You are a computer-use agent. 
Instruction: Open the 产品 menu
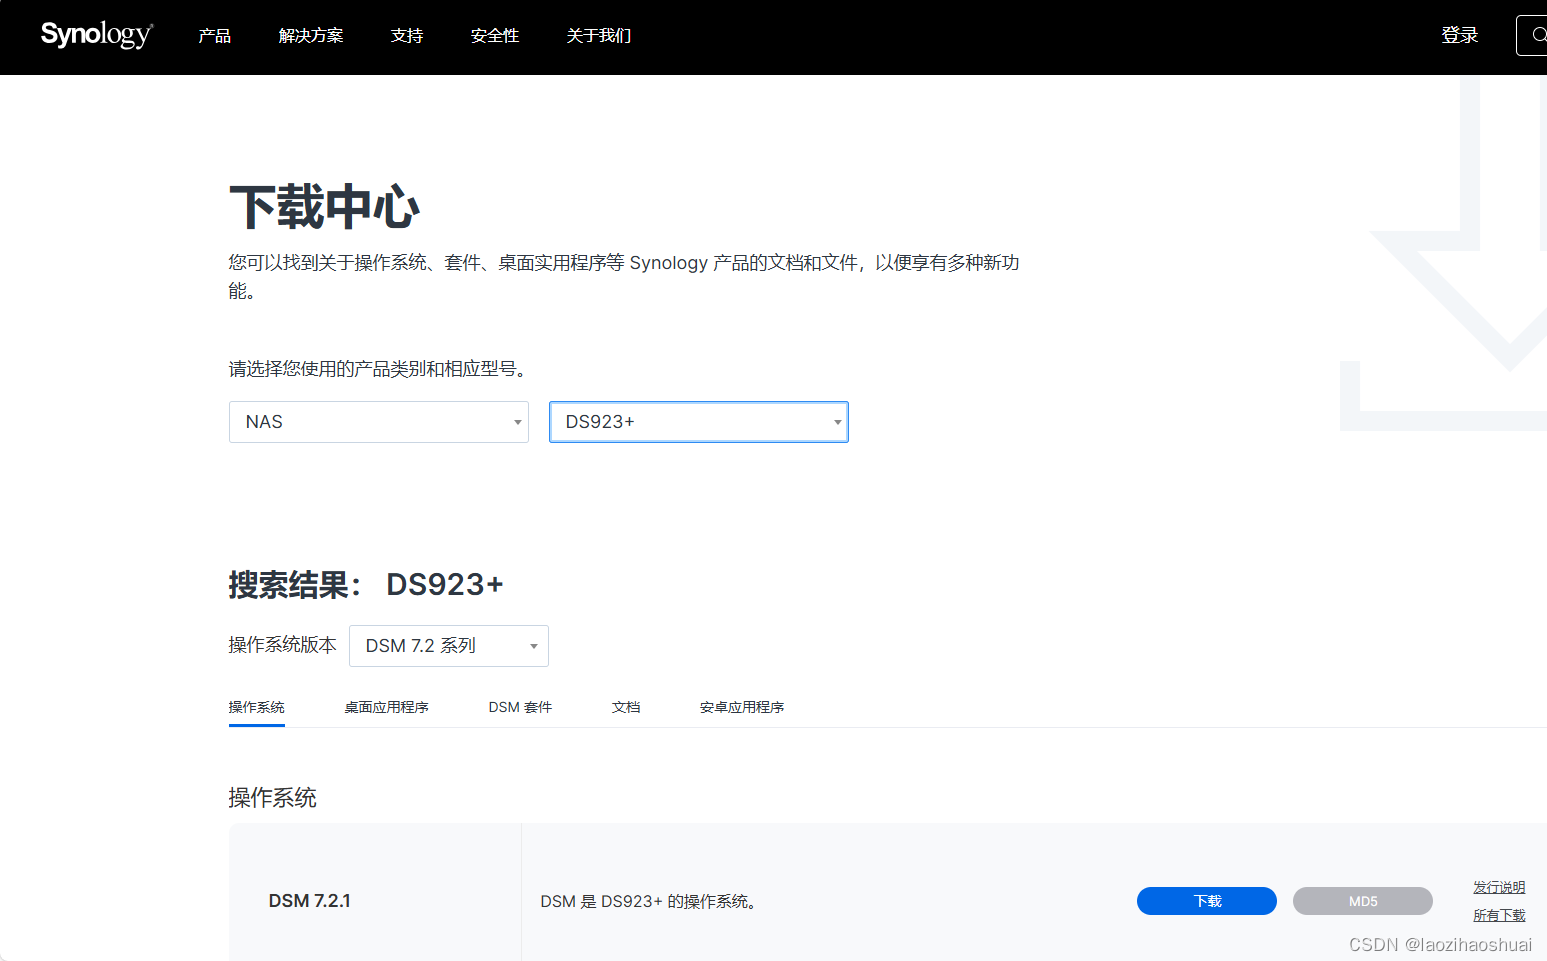click(x=214, y=36)
